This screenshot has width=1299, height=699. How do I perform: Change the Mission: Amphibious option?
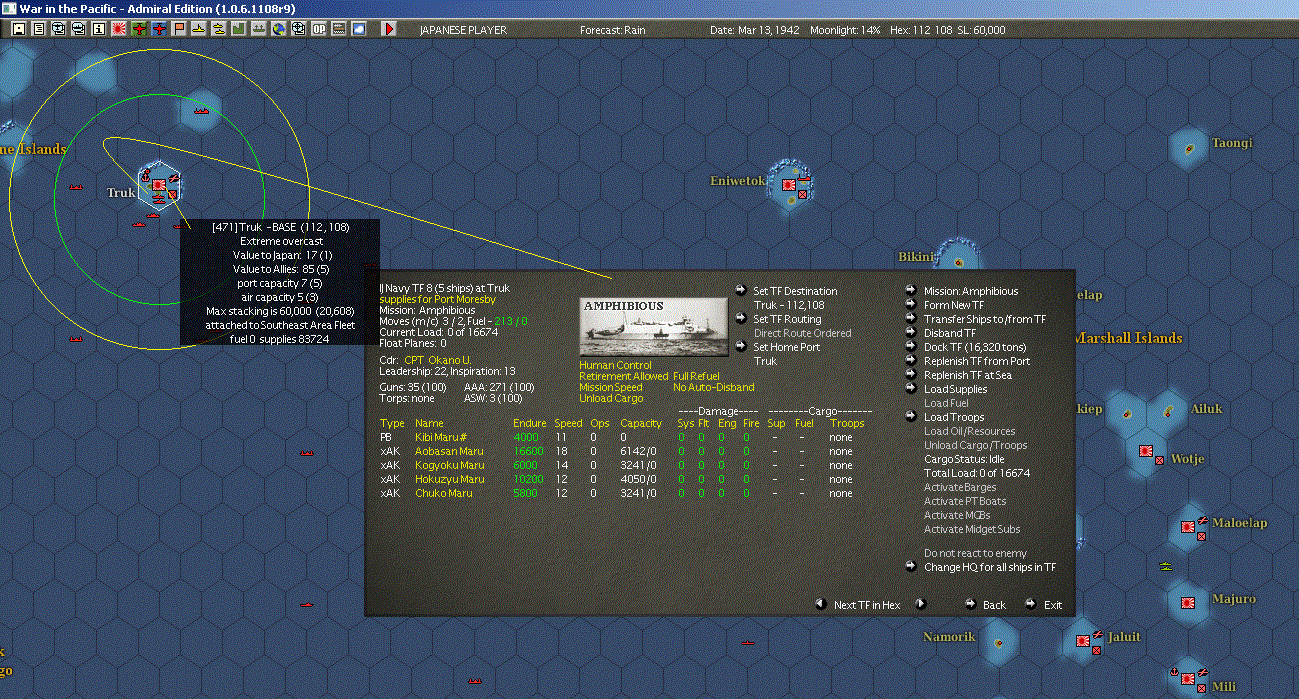tap(971, 291)
